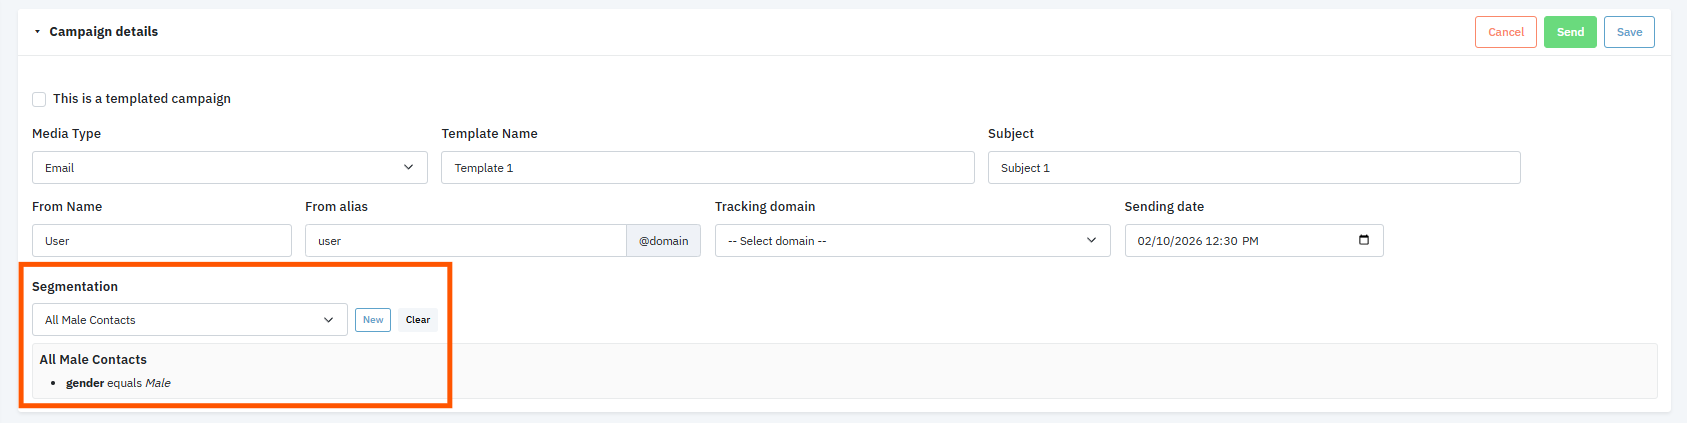Focus the Subject input field
This screenshot has height=423, width=1687.
coord(1253,168)
